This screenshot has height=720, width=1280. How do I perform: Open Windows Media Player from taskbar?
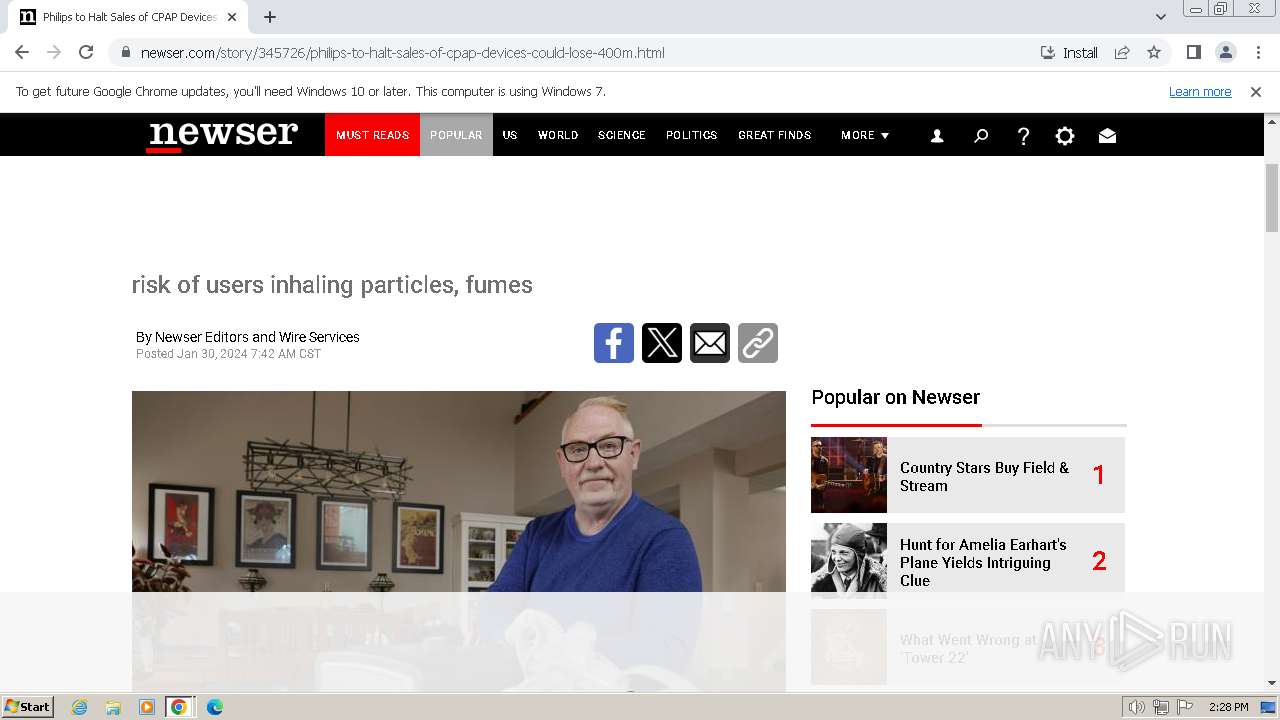pyautogui.click(x=146, y=707)
